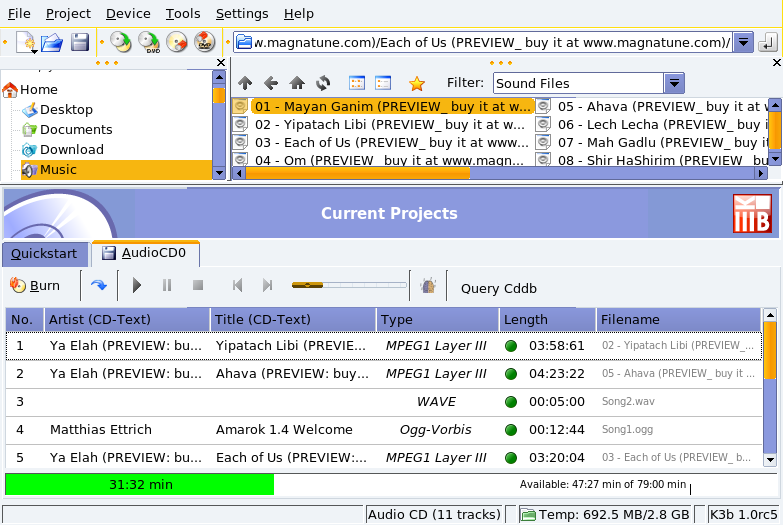Sort tracks by Artist (CD-Text) column
783x525 pixels.
(x=127, y=320)
